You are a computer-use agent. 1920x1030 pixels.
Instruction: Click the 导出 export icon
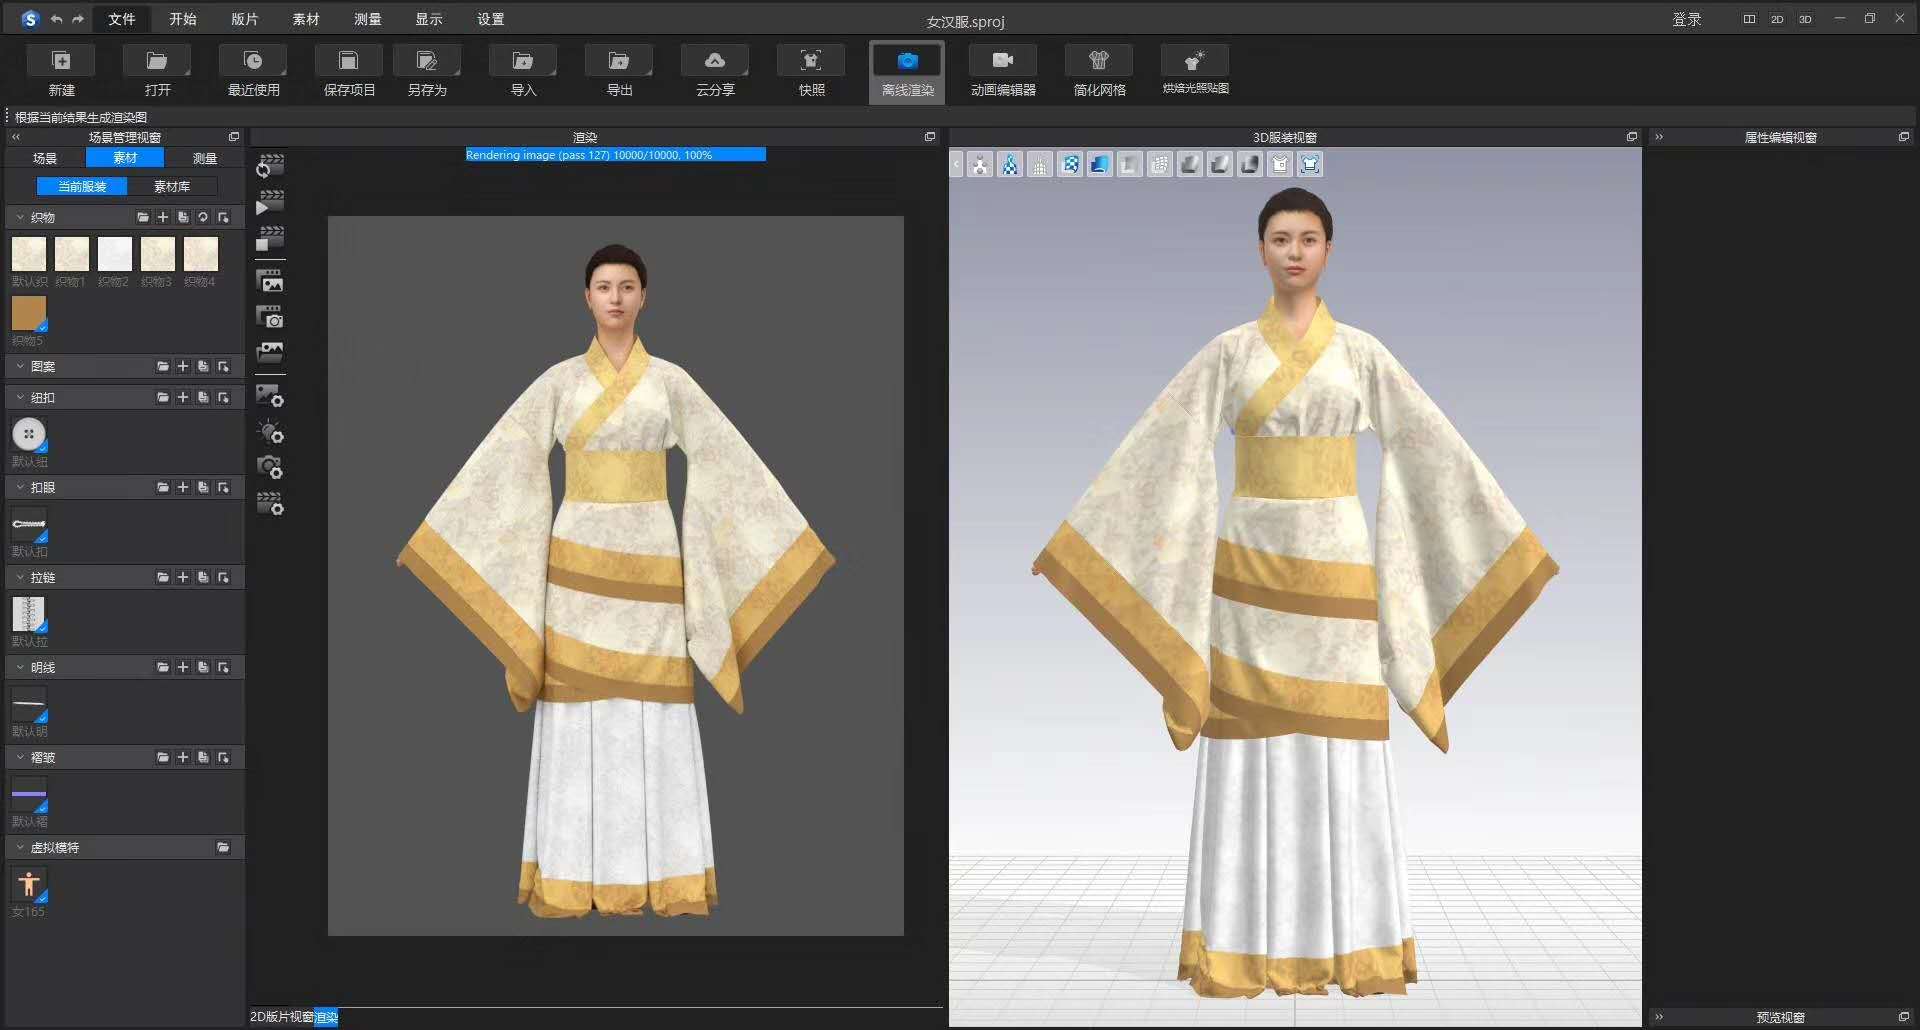(x=618, y=70)
